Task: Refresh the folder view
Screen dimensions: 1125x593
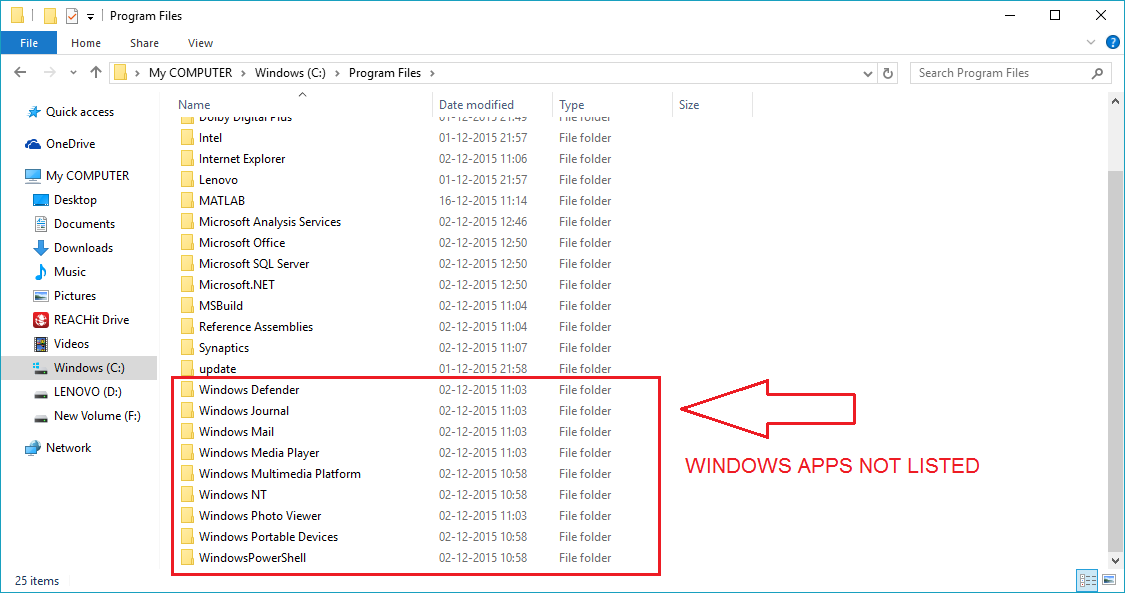Action: 888,72
